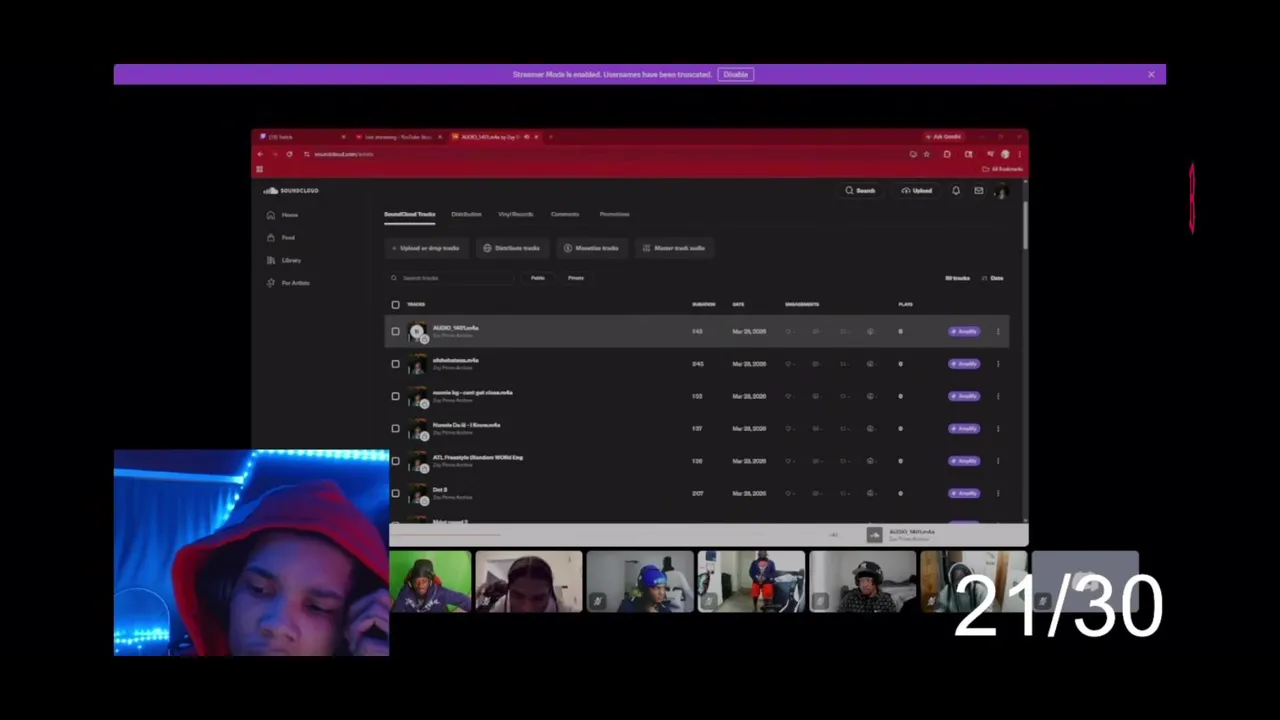Filter tracks by Private

coord(576,278)
